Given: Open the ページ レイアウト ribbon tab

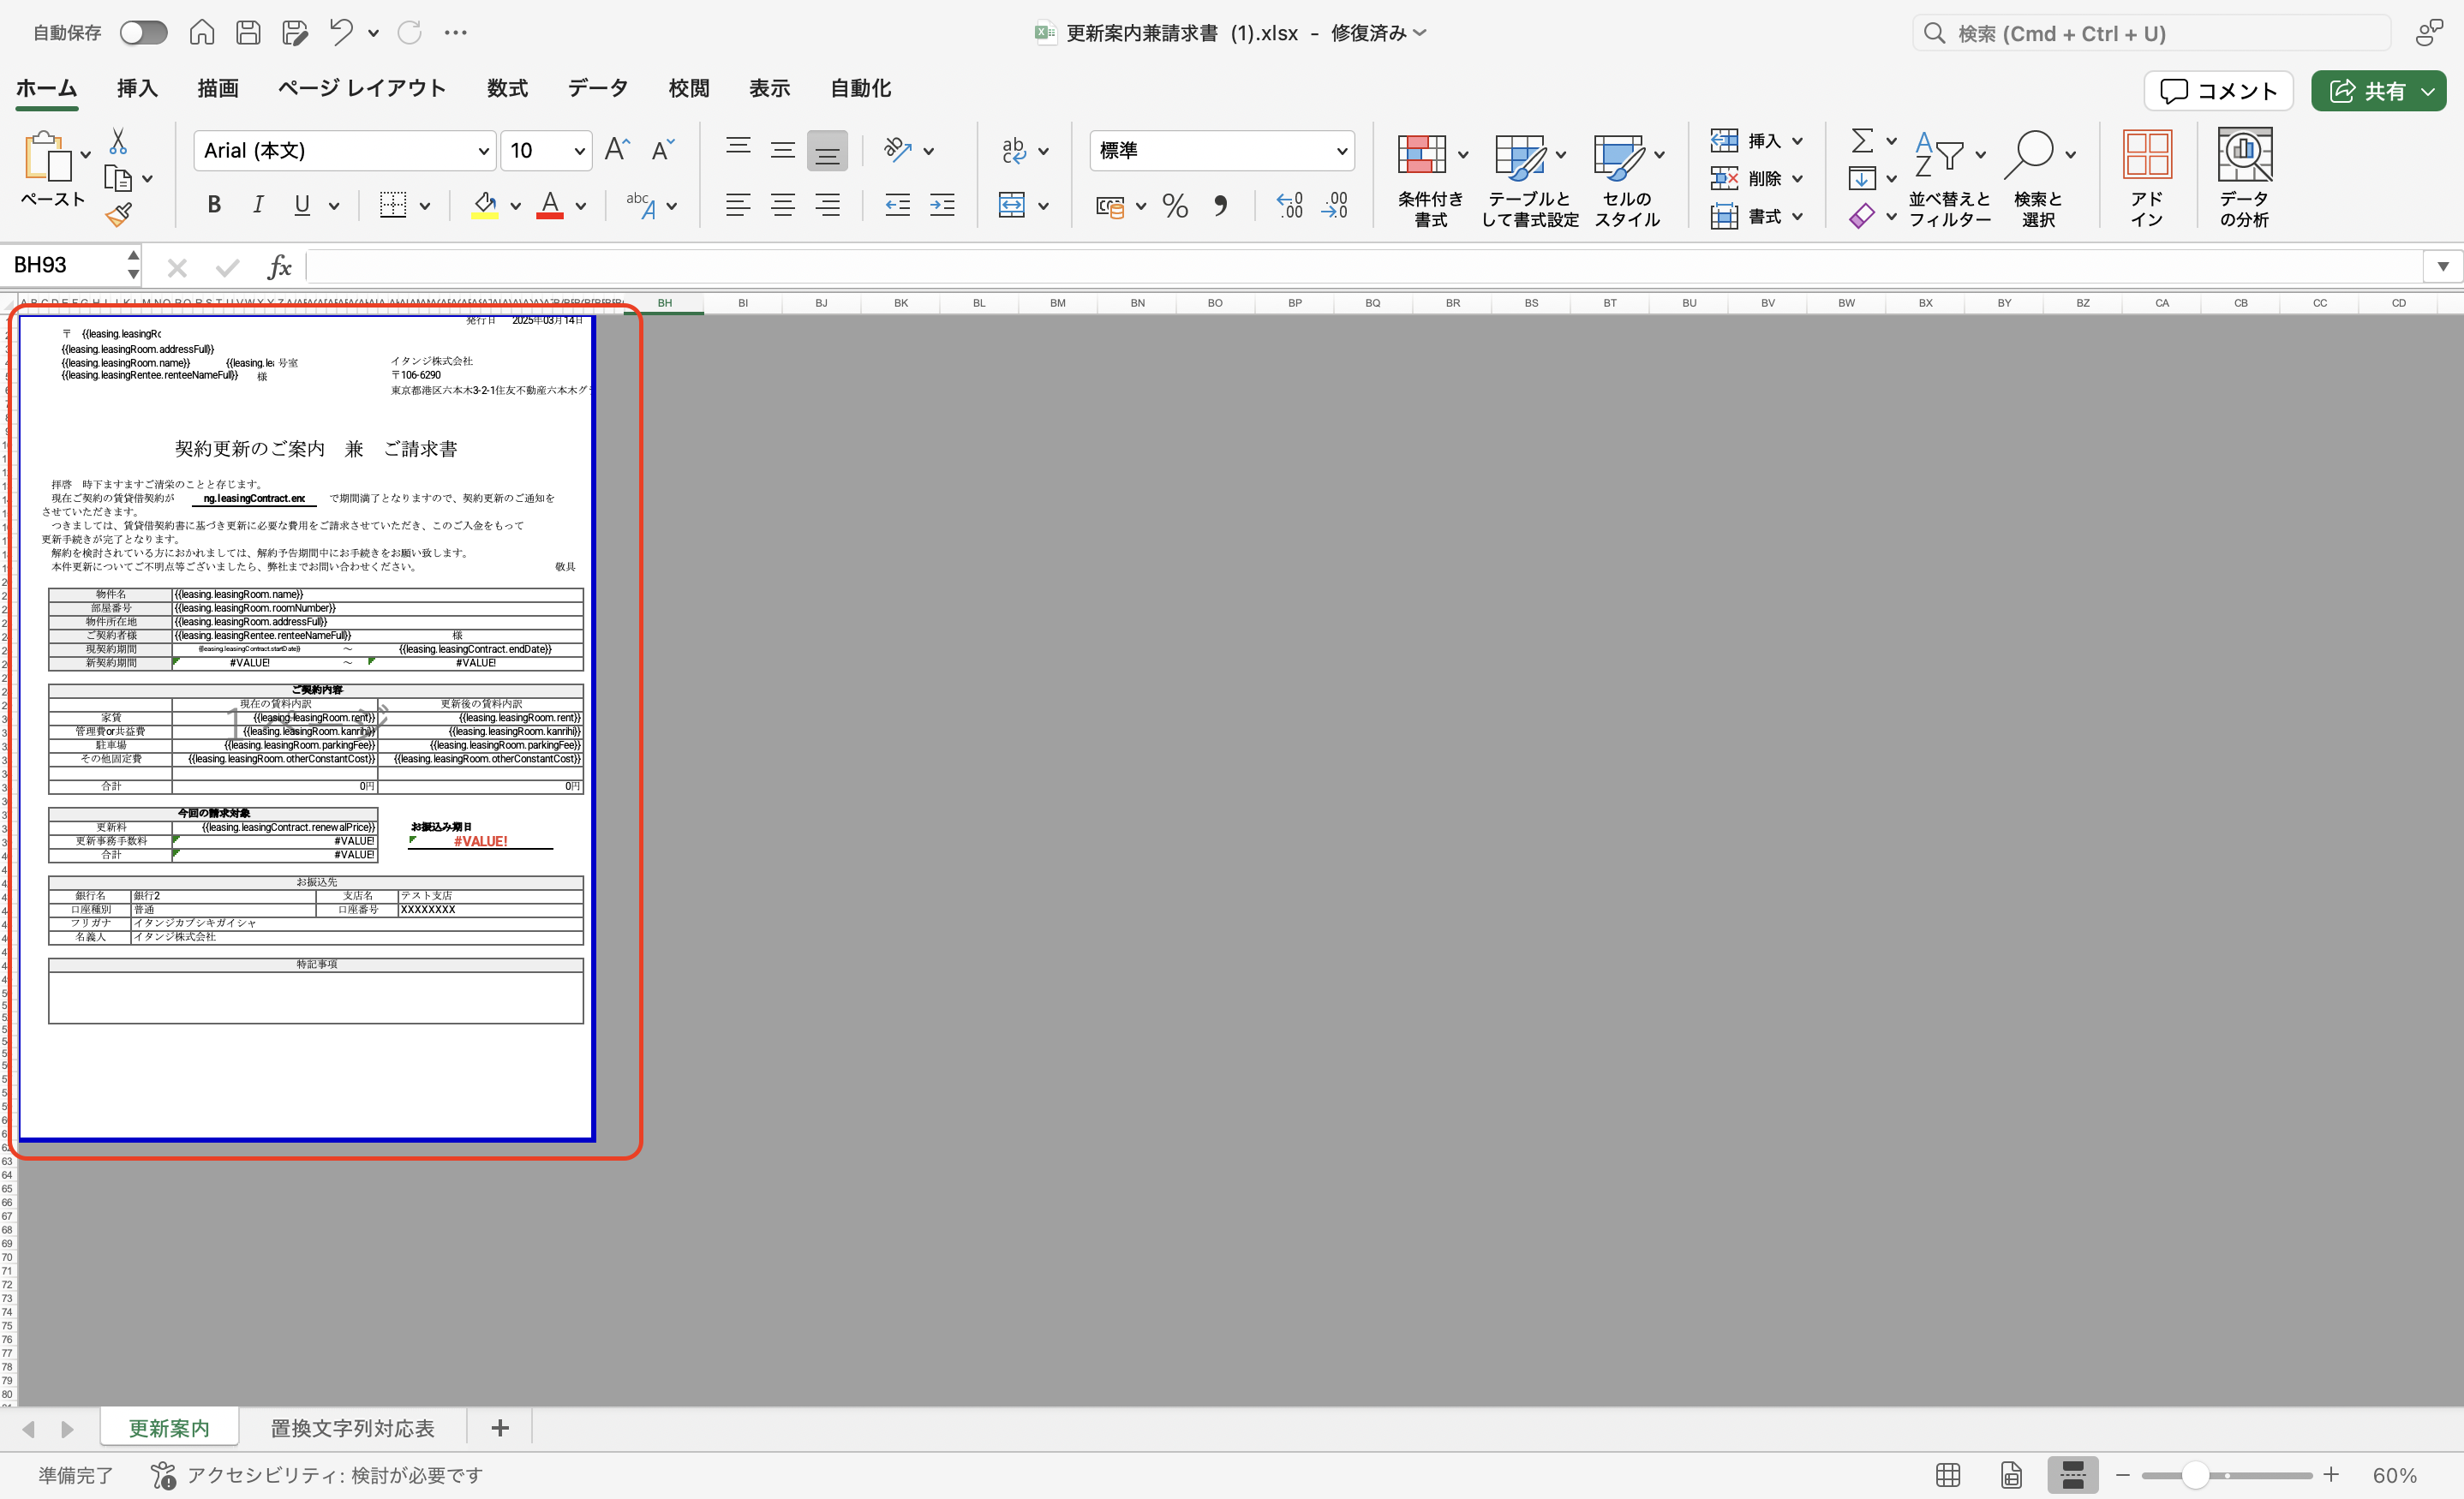Looking at the screenshot, I should [362, 88].
